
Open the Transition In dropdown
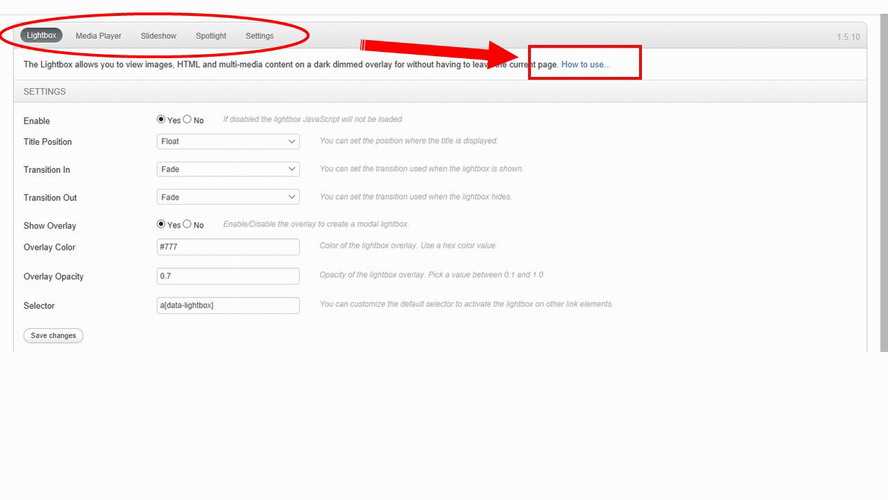[228, 170]
